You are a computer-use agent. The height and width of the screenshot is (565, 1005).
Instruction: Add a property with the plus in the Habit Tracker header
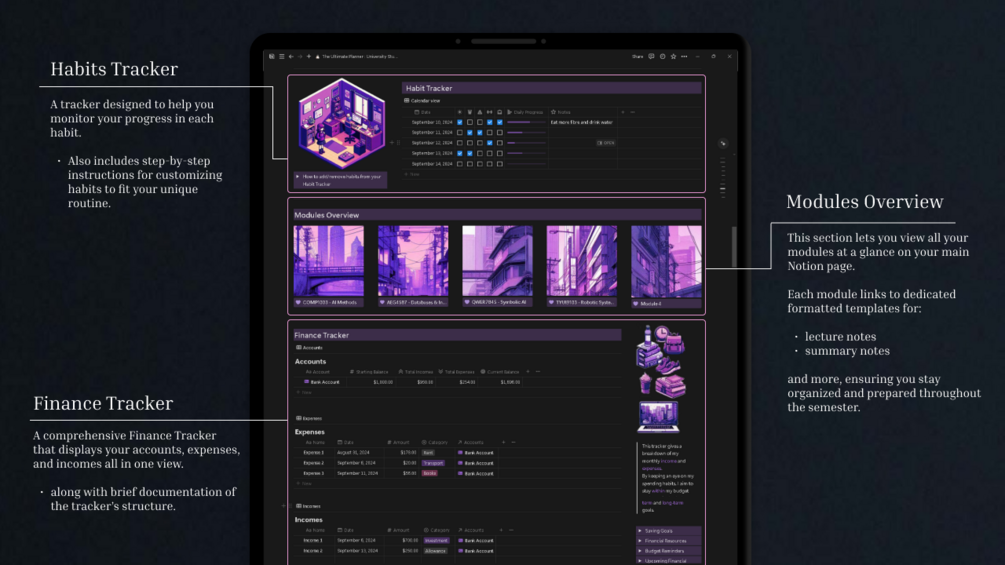pos(623,112)
